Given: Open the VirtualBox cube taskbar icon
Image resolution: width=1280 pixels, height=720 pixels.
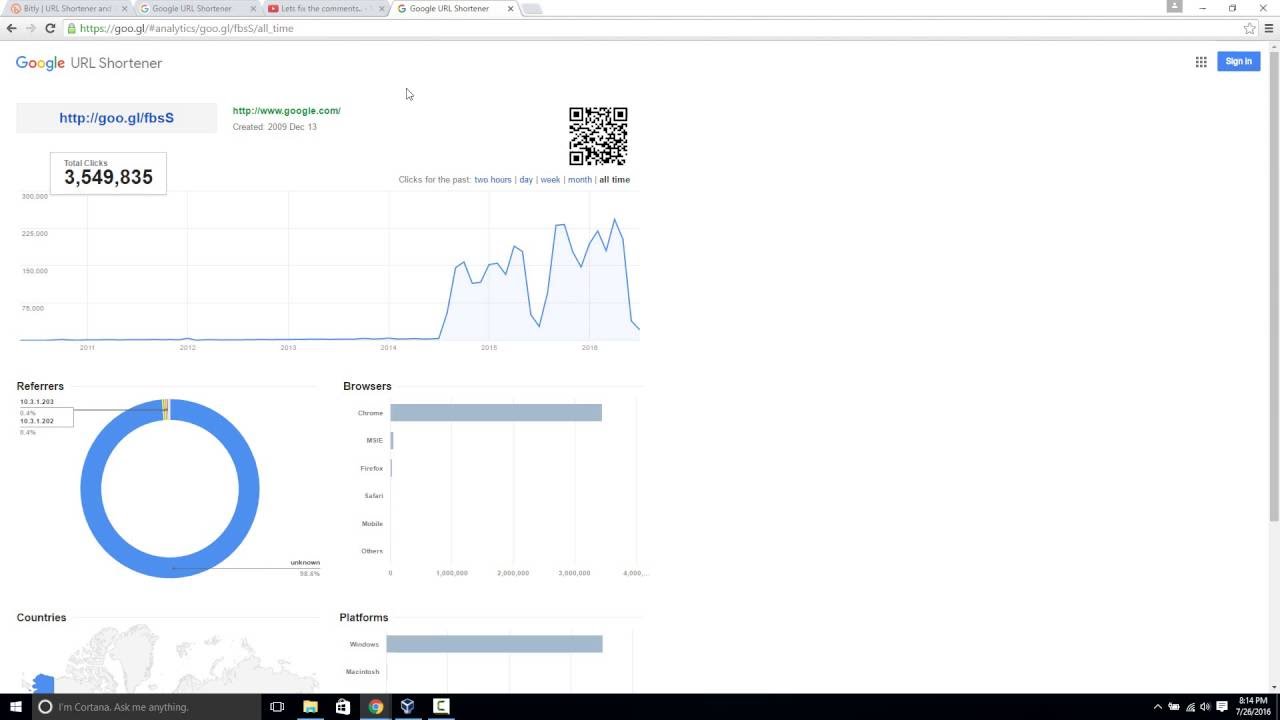Looking at the screenshot, I should (408, 706).
